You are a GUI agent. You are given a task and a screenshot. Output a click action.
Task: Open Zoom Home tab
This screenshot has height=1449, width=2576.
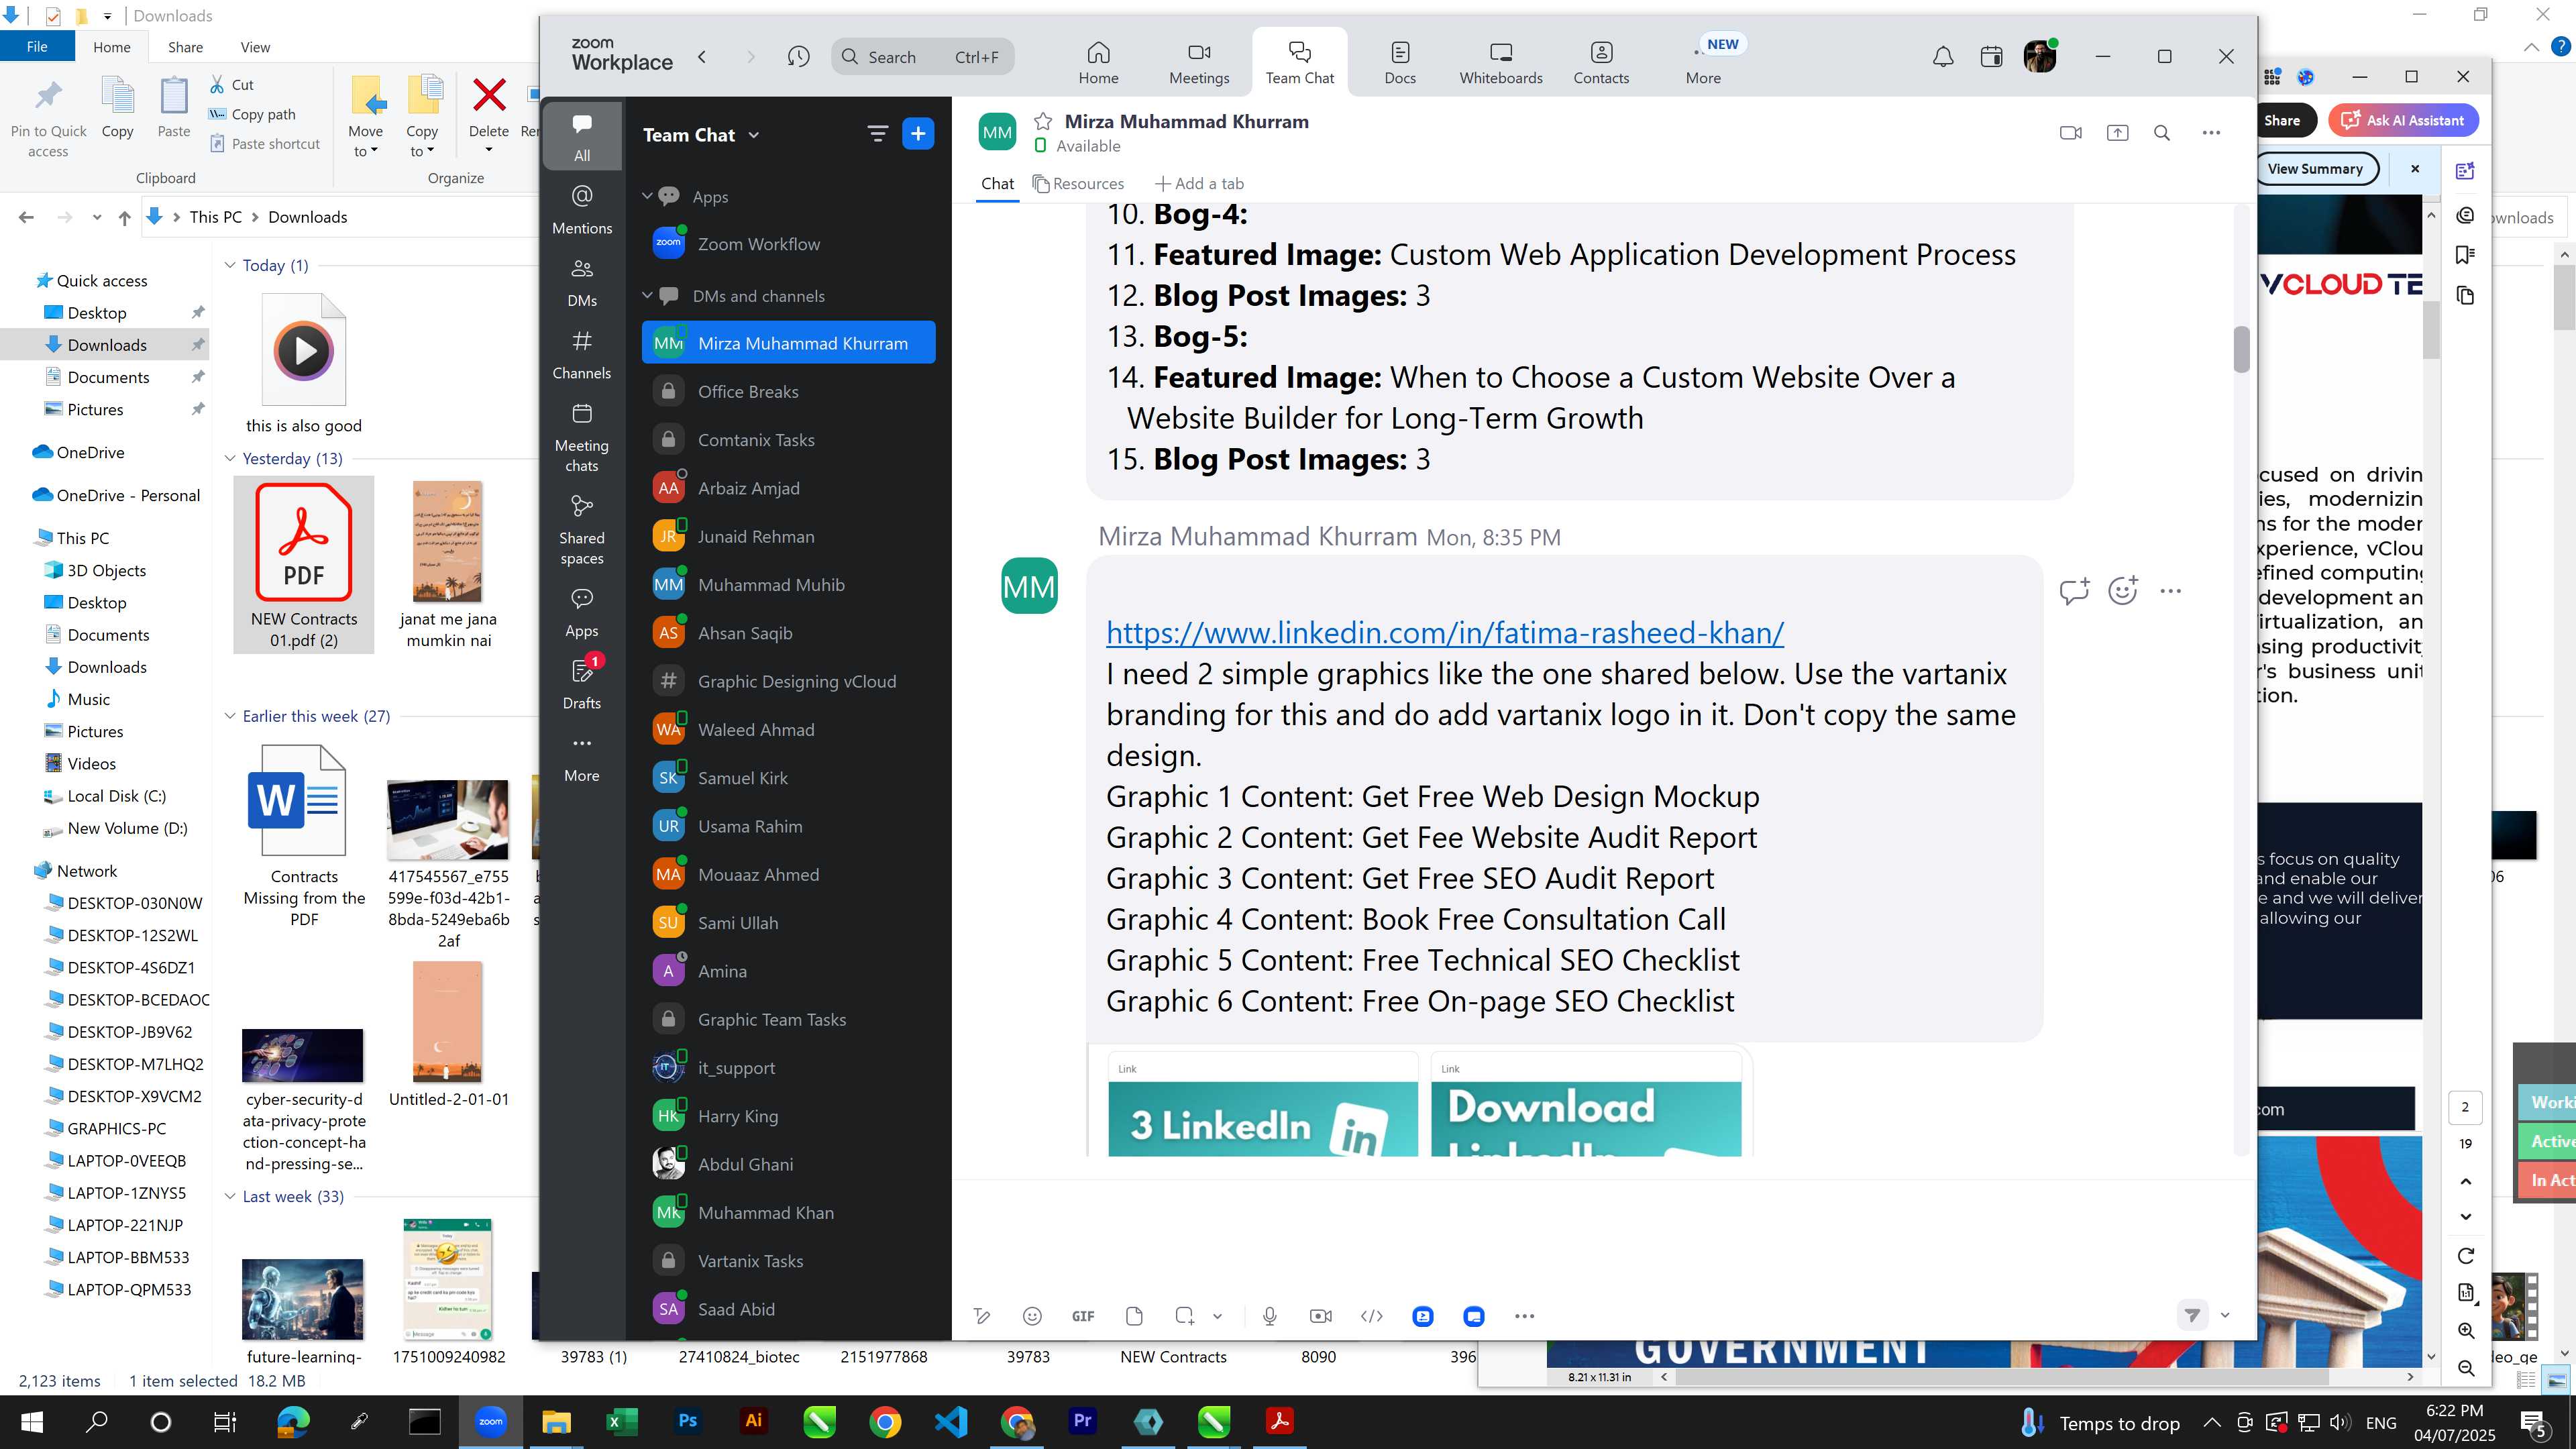tap(1098, 62)
